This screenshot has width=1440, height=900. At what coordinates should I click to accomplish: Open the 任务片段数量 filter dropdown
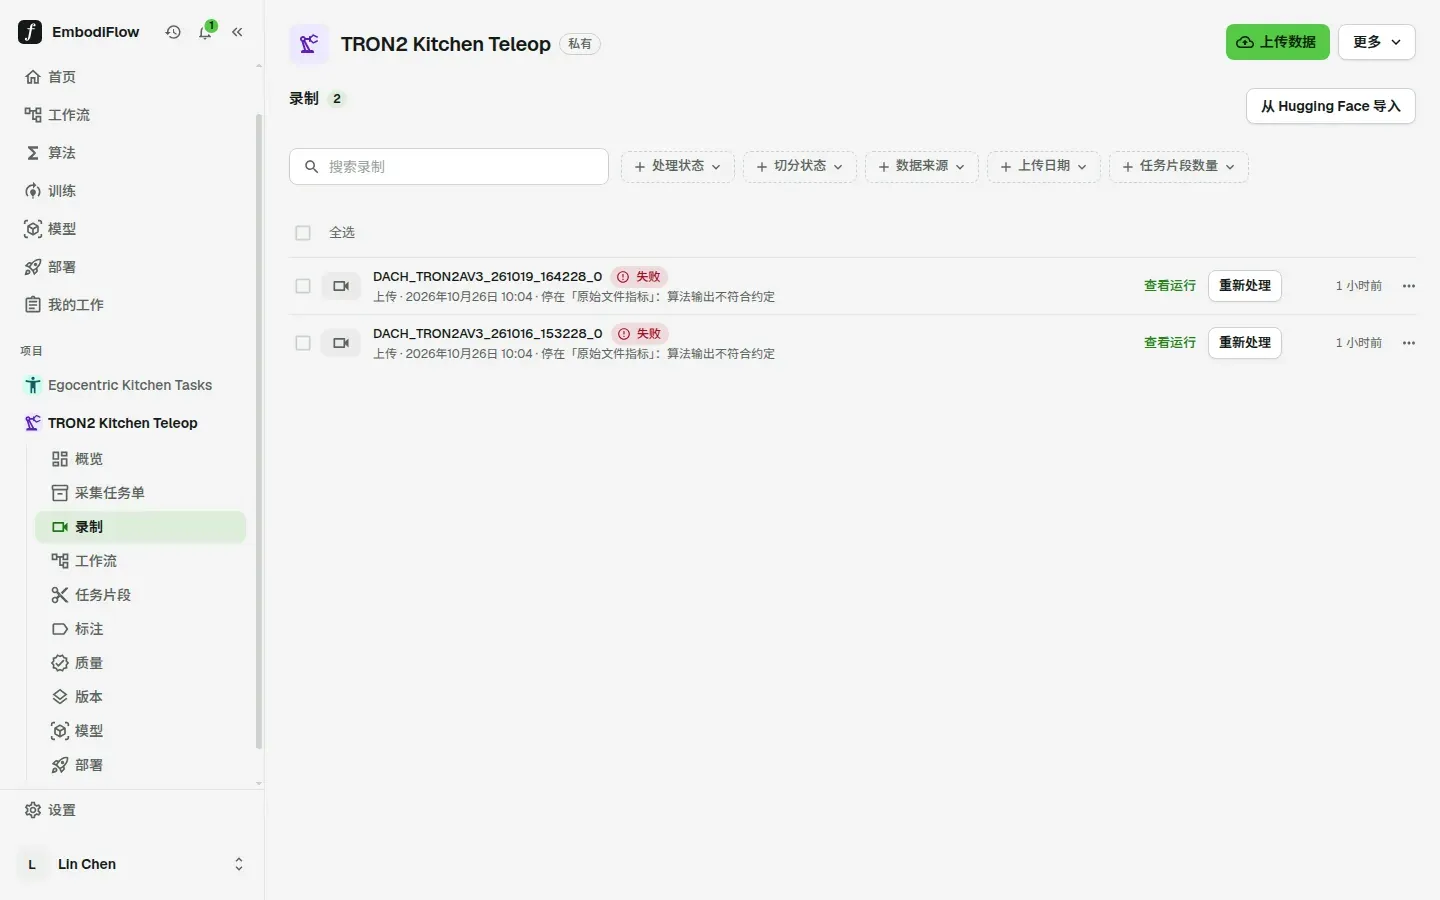[x=1178, y=166]
